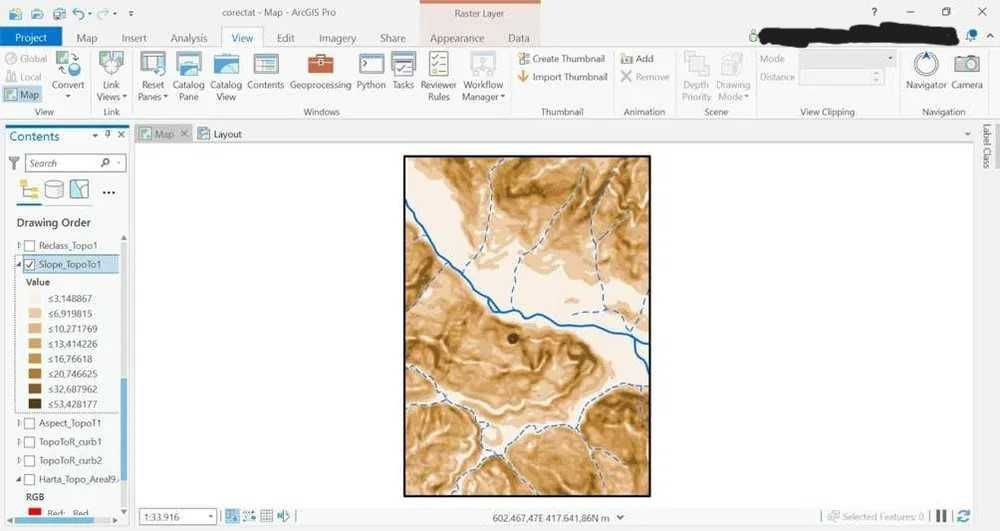Click the save project icon in title bar
The image size is (1000, 531).
pos(59,13)
